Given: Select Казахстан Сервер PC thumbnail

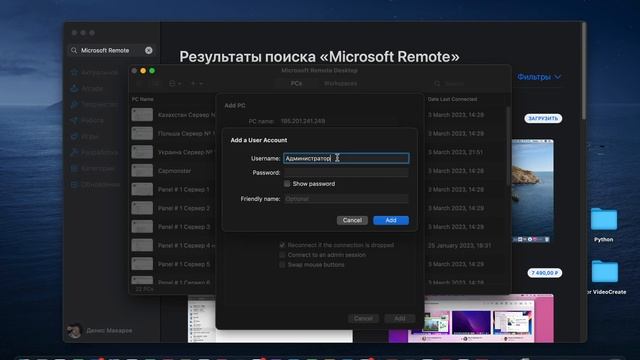Looking at the screenshot, I should [142, 115].
